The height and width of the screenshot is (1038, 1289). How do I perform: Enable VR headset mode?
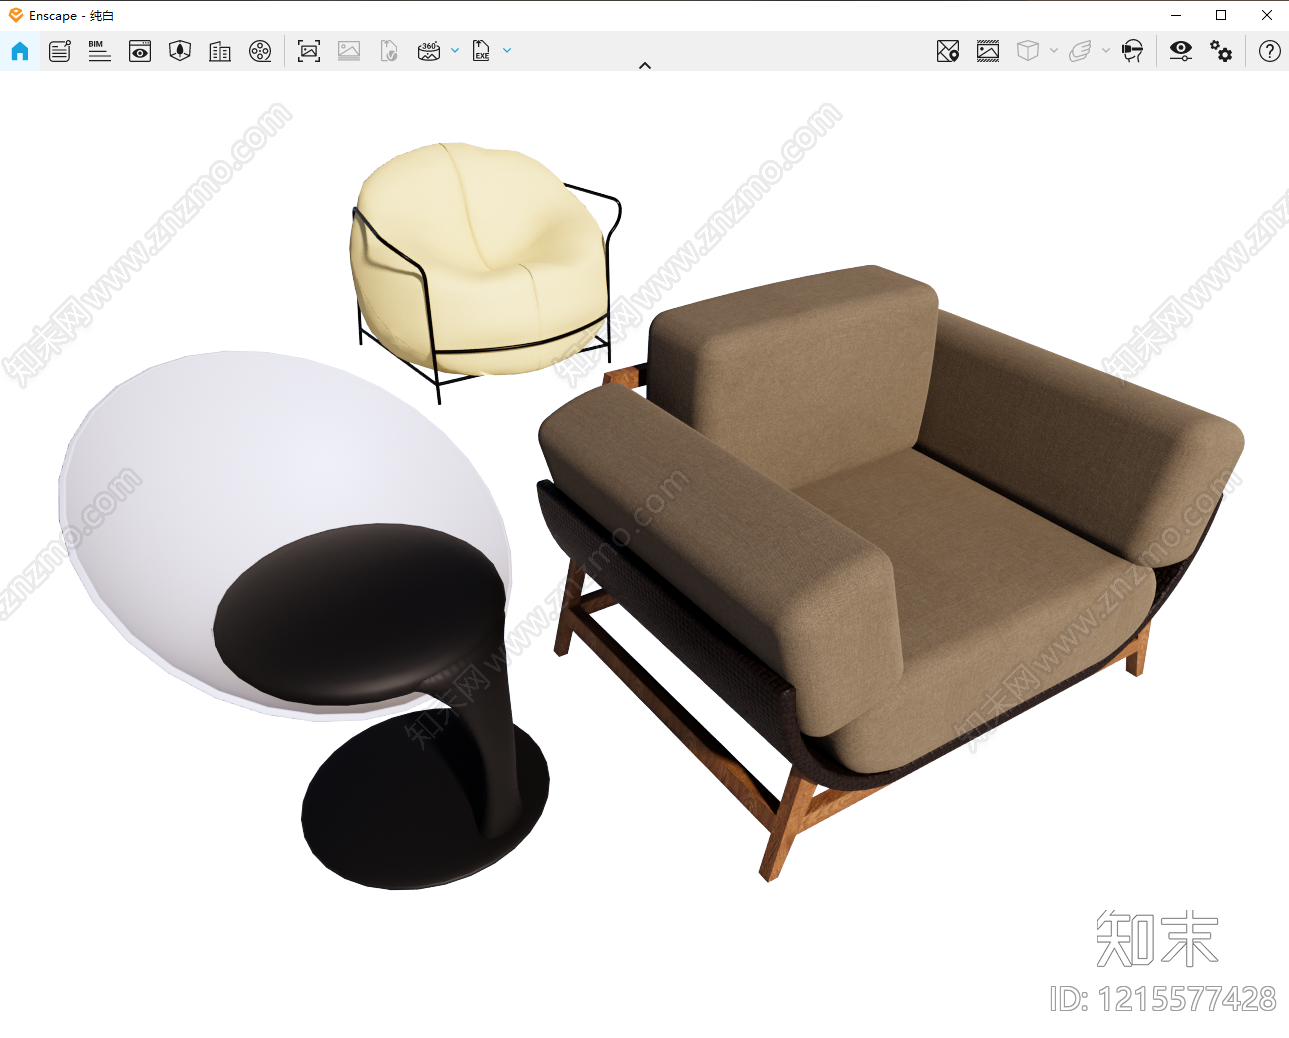click(x=1132, y=51)
